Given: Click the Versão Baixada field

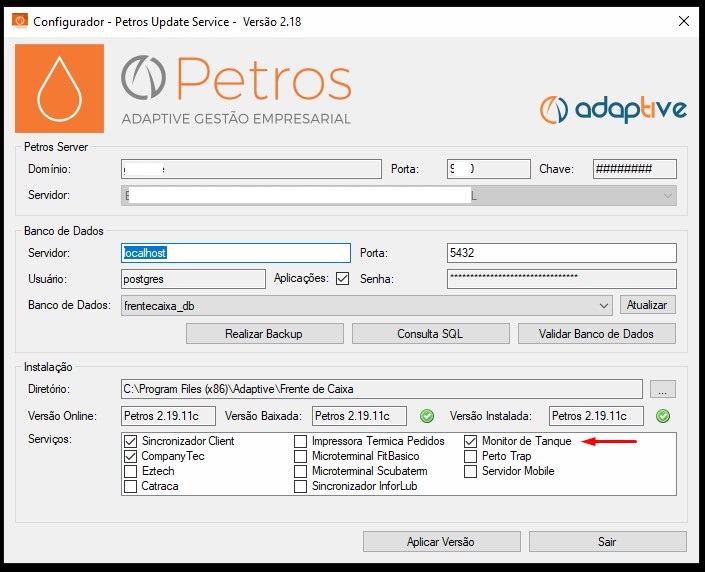Looking at the screenshot, I should point(359,416).
